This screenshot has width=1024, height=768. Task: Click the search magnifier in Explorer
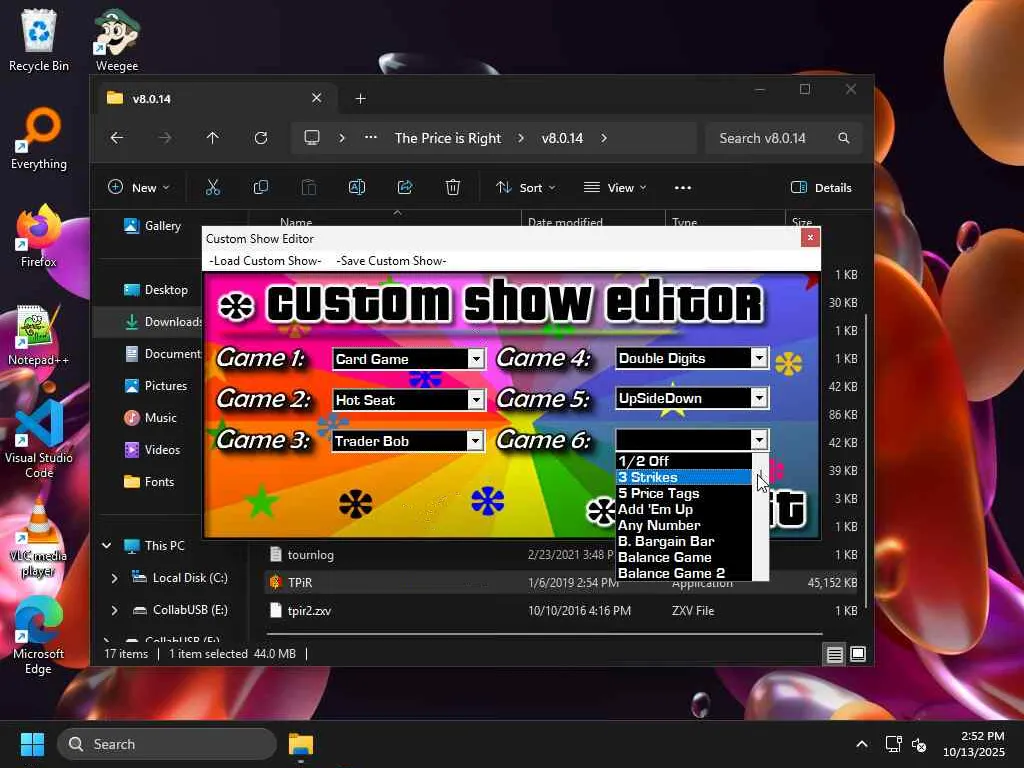(x=844, y=138)
